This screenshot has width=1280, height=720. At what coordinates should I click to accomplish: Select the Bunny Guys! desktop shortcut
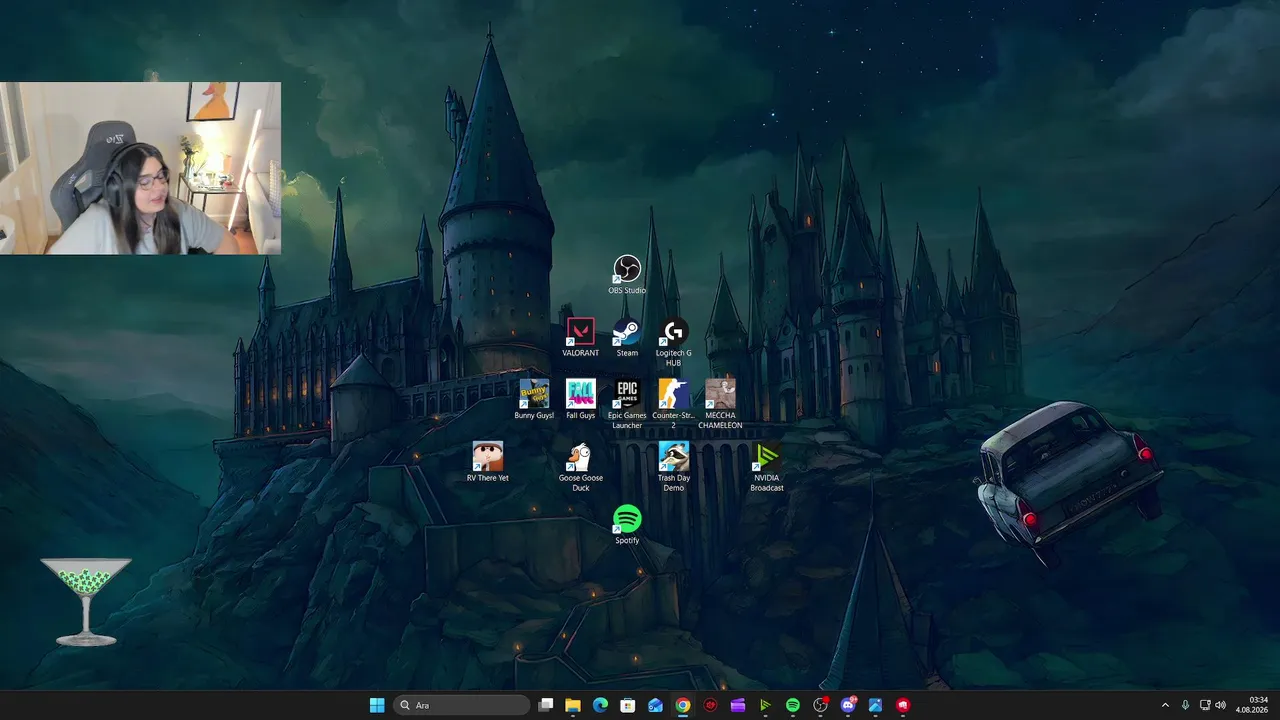click(534, 399)
